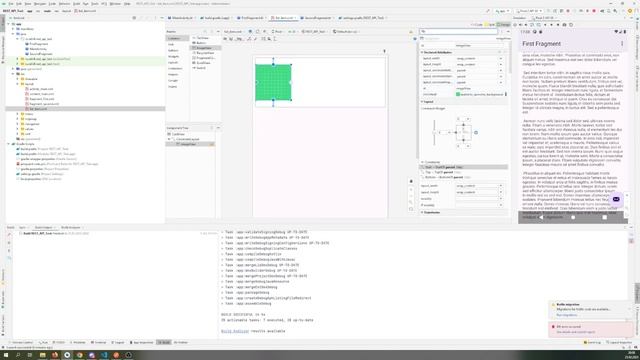Switch to the settings.gradle editor tab
The width and height of the screenshot is (640, 360).
pos(363,18)
